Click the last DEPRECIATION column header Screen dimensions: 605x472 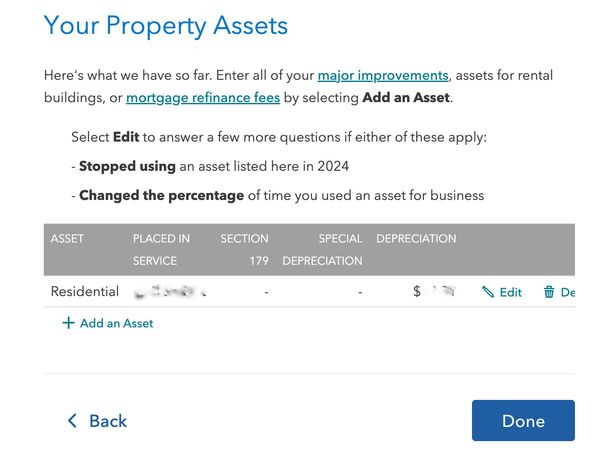tap(416, 239)
